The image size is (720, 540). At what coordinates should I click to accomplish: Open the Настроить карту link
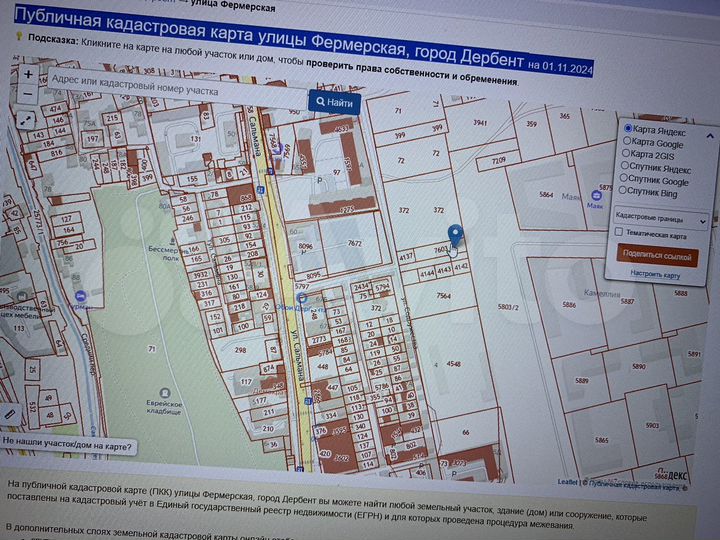click(655, 274)
